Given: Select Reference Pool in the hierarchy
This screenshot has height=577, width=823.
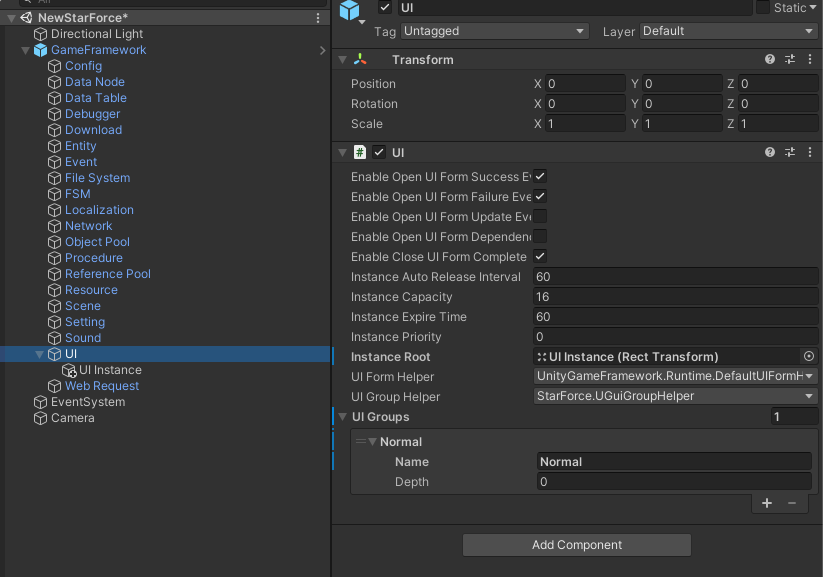Looking at the screenshot, I should 108,274.
